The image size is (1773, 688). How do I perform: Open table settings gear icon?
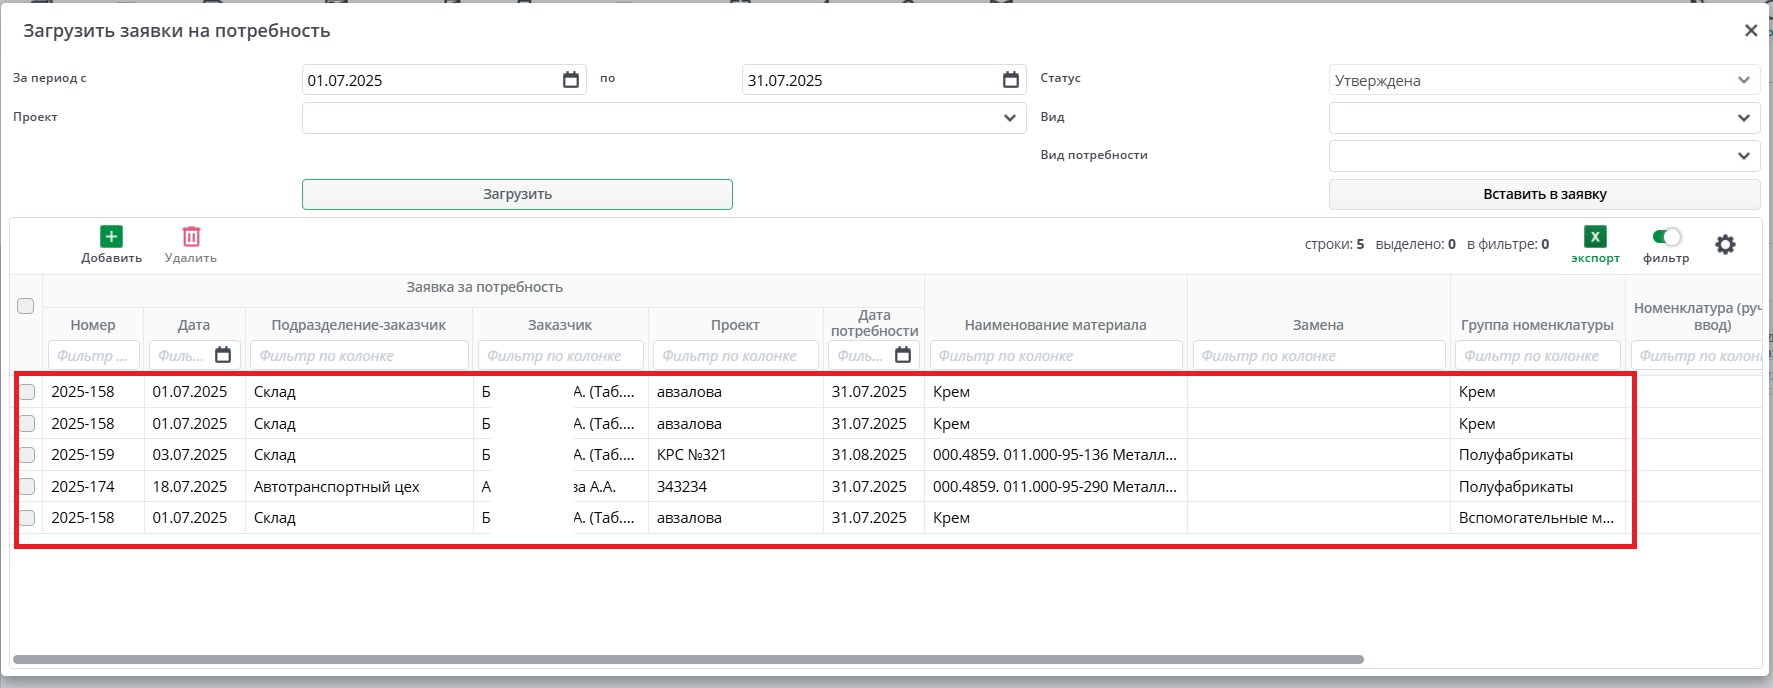[1725, 245]
